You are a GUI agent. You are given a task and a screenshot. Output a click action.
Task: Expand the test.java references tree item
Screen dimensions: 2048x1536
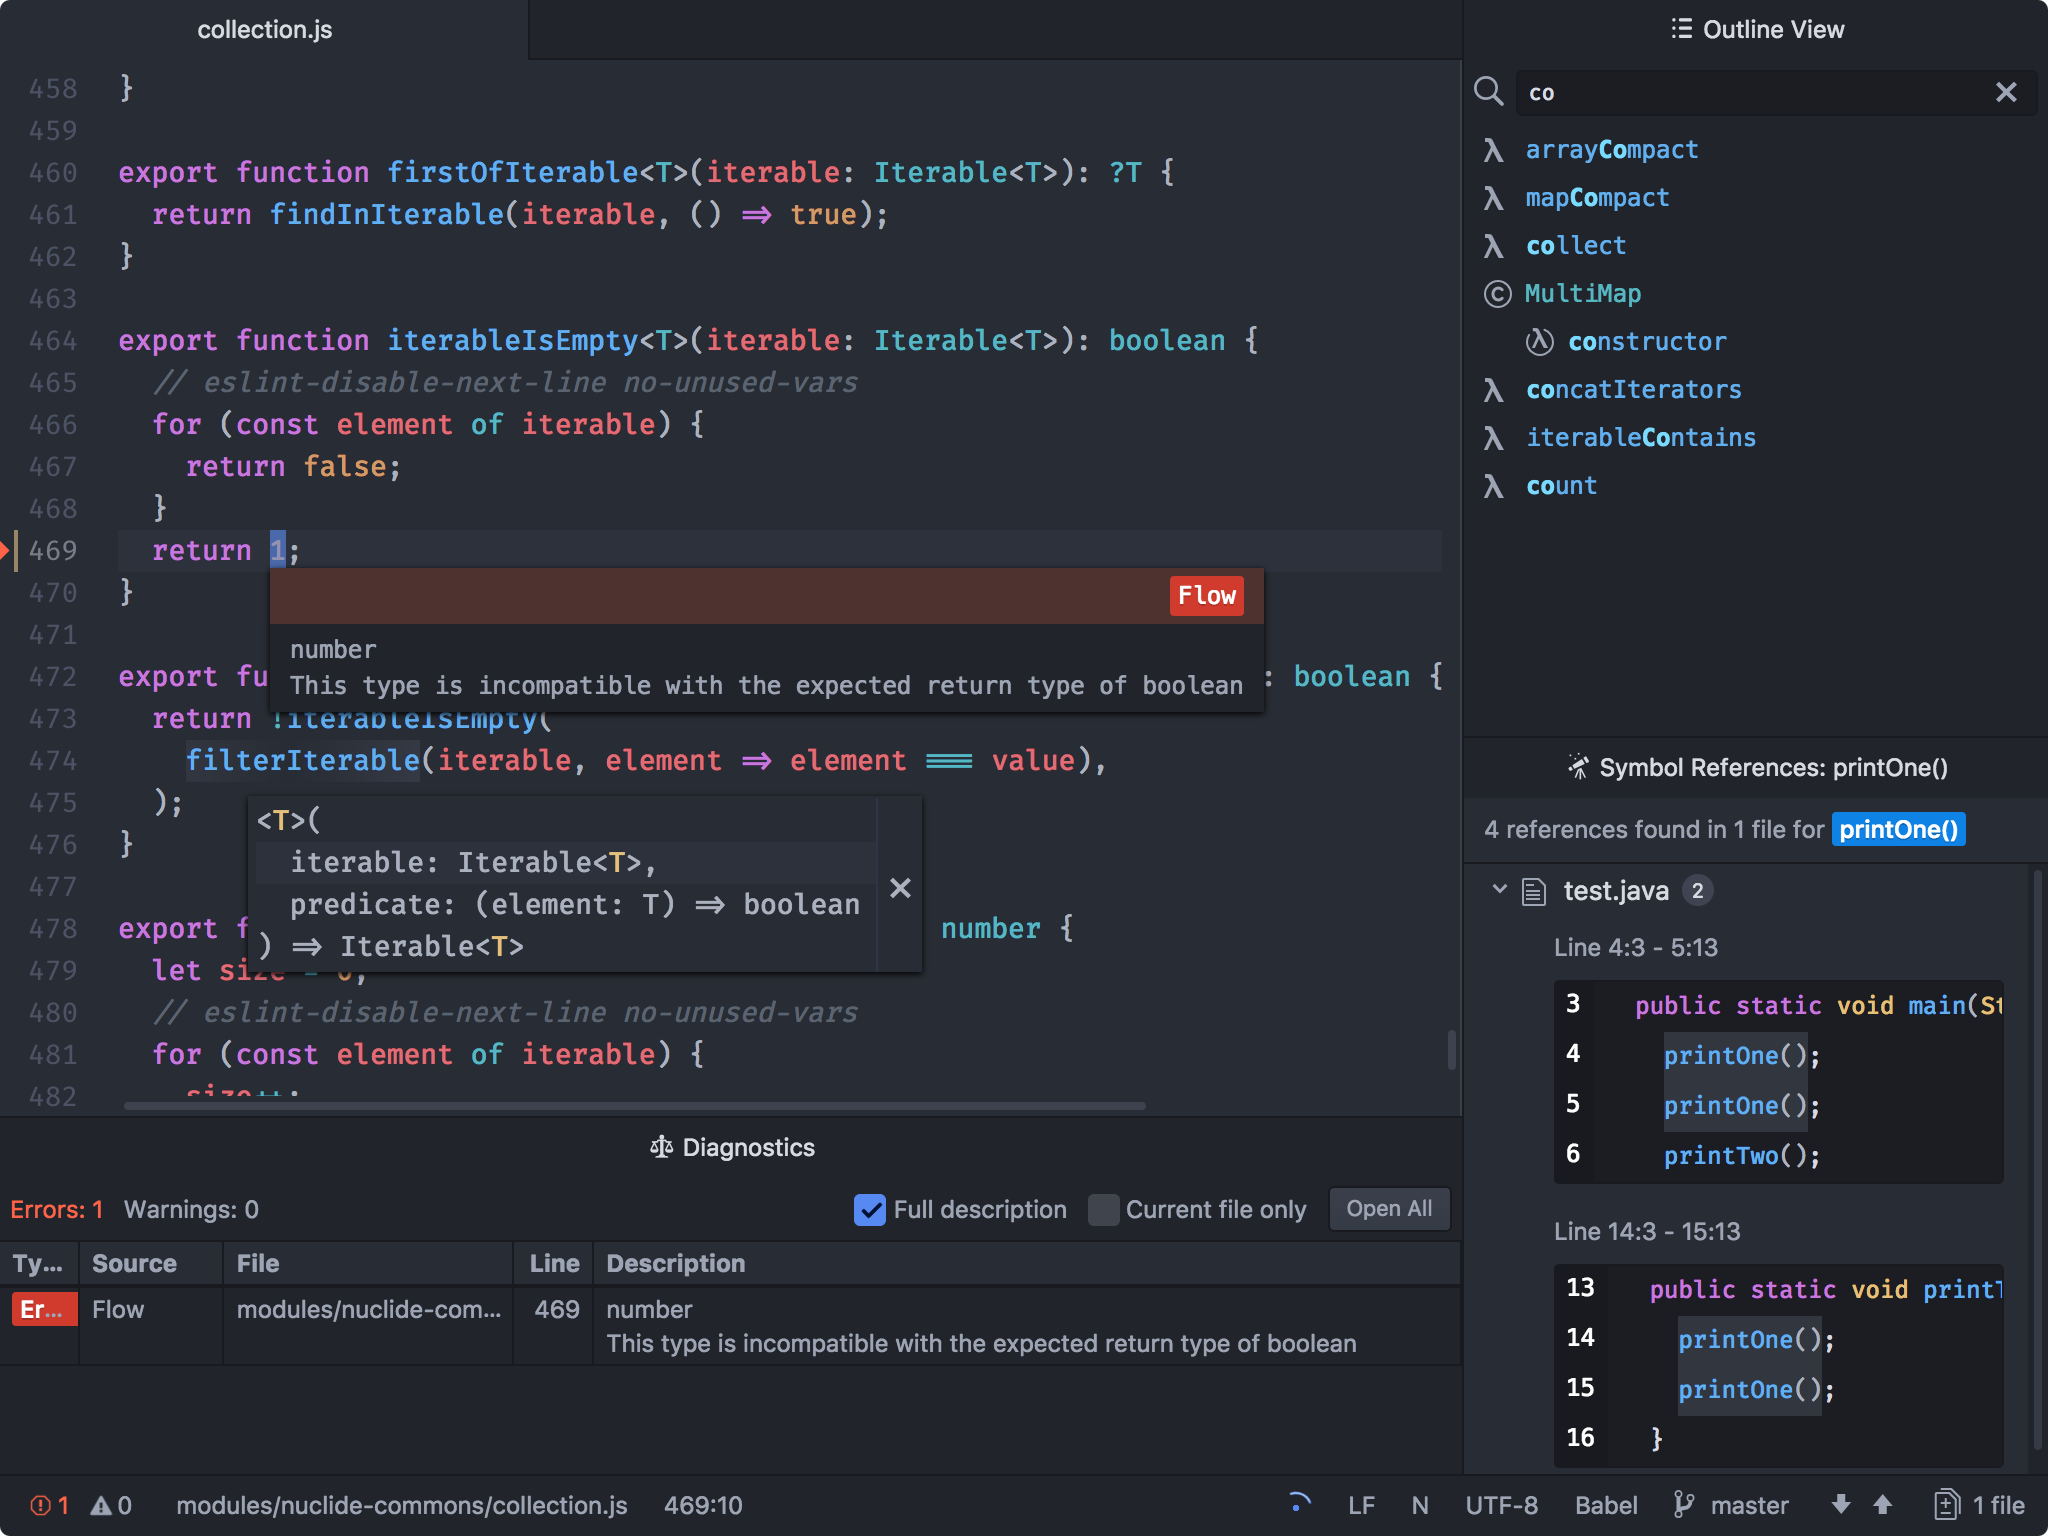(x=1500, y=889)
